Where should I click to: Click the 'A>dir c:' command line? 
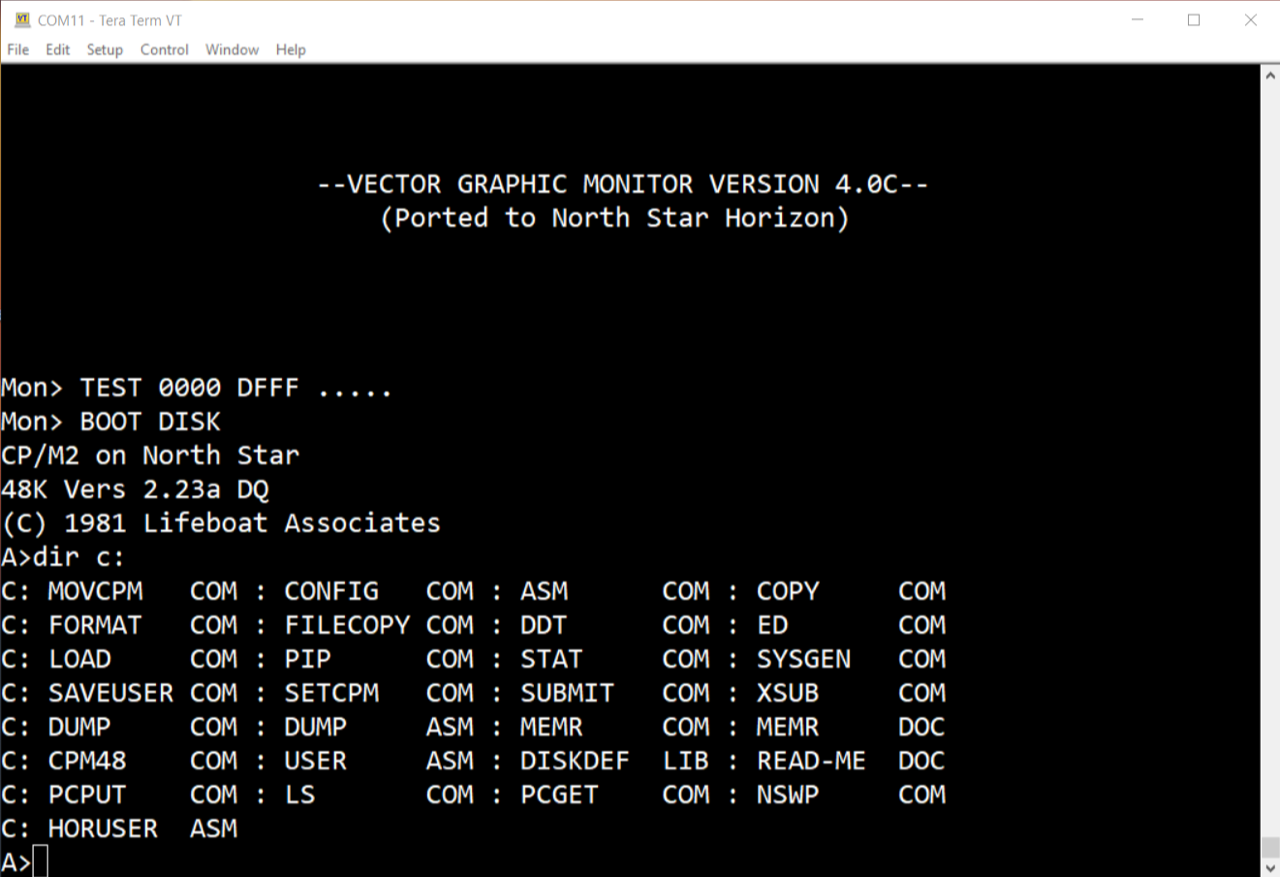(63, 558)
